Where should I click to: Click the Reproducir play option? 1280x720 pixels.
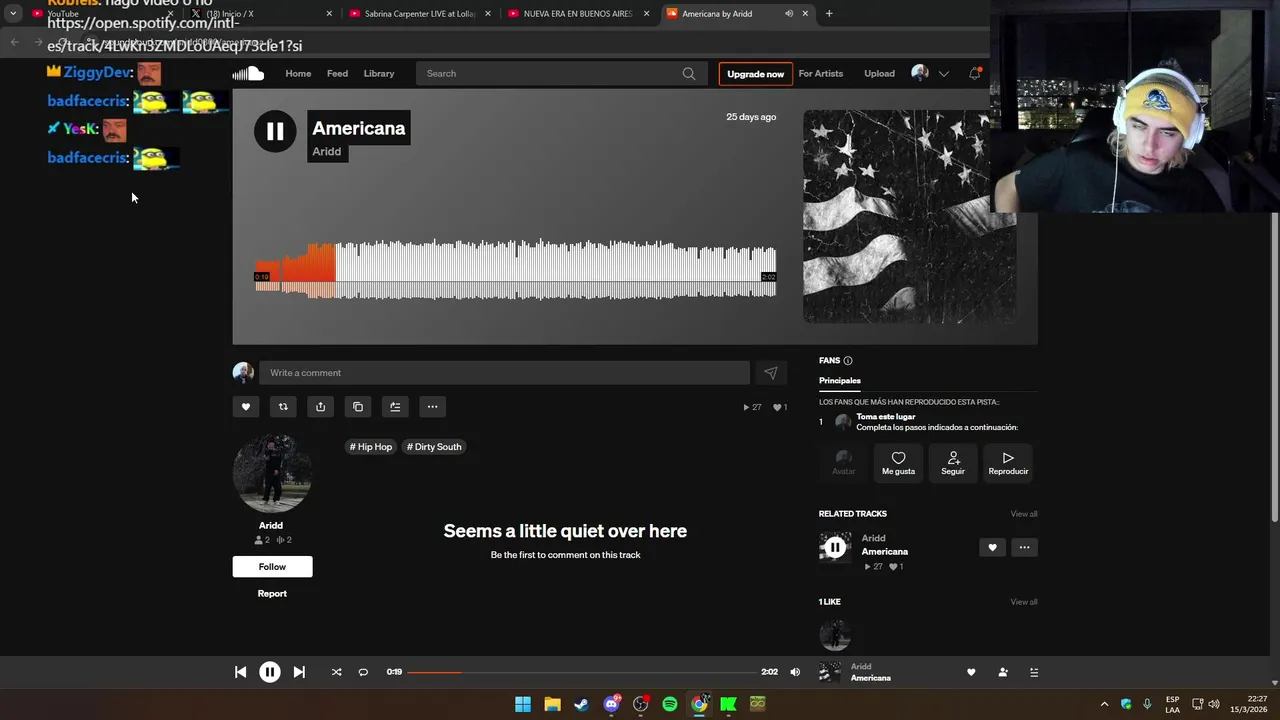pyautogui.click(x=1008, y=463)
